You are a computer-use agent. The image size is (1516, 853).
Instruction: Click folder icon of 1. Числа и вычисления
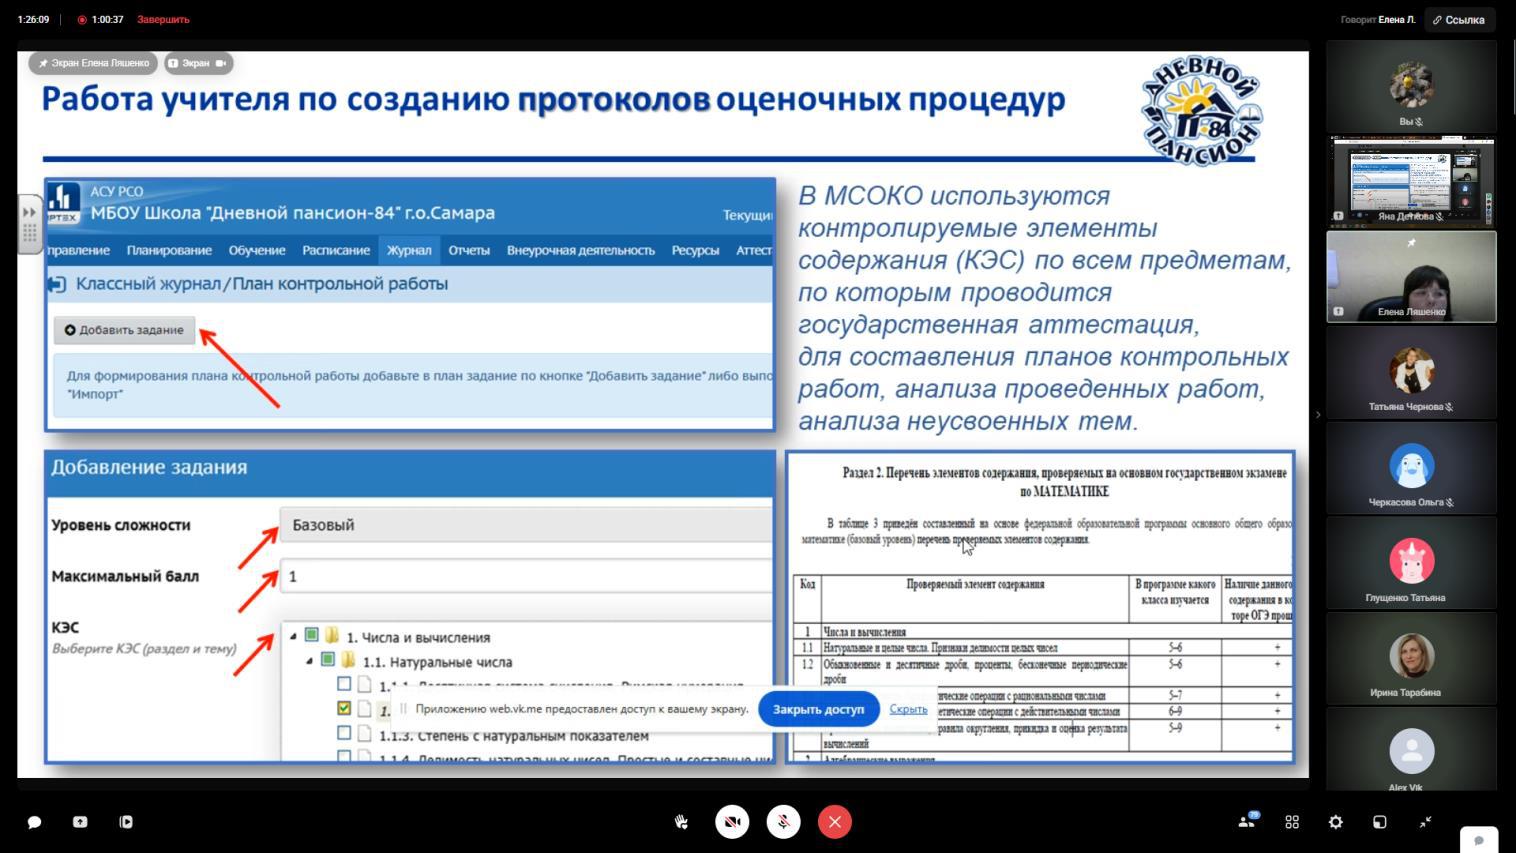331,636
